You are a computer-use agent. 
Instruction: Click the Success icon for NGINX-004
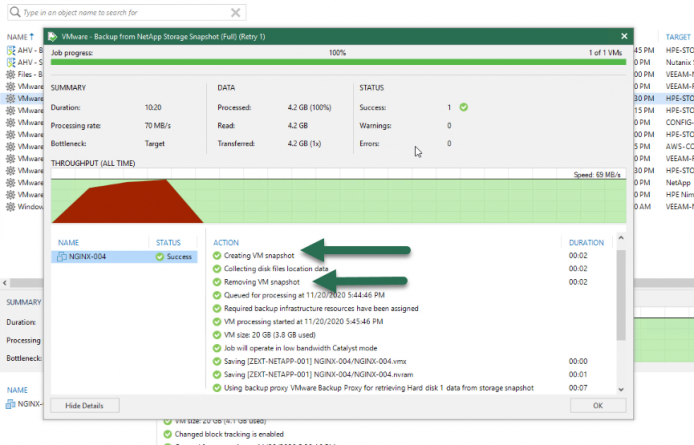(x=160, y=257)
